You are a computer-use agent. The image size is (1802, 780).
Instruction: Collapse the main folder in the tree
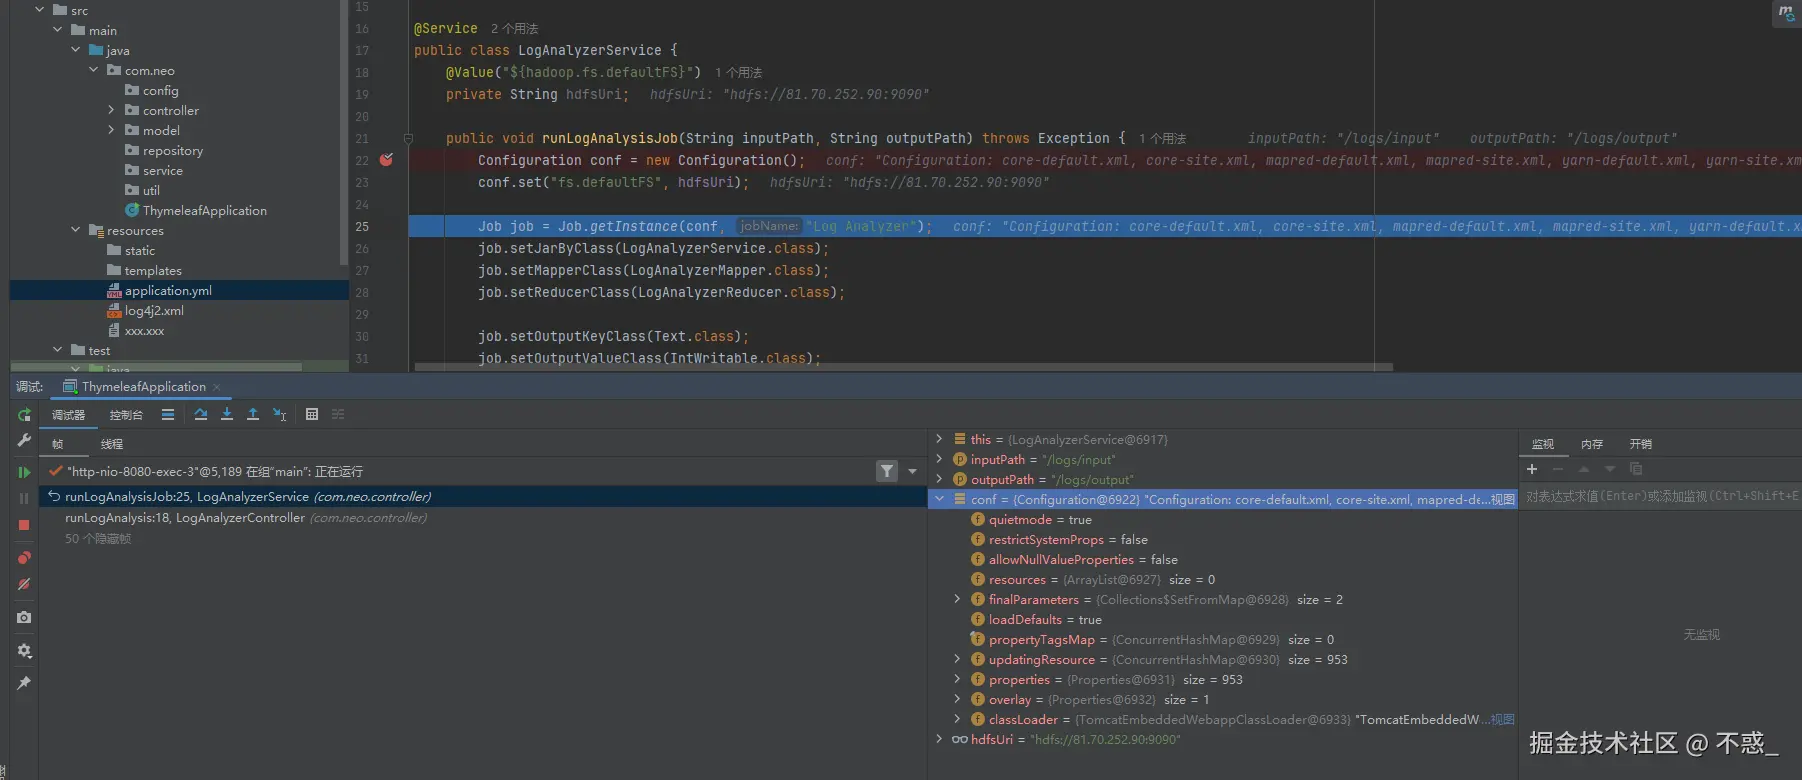pos(58,30)
